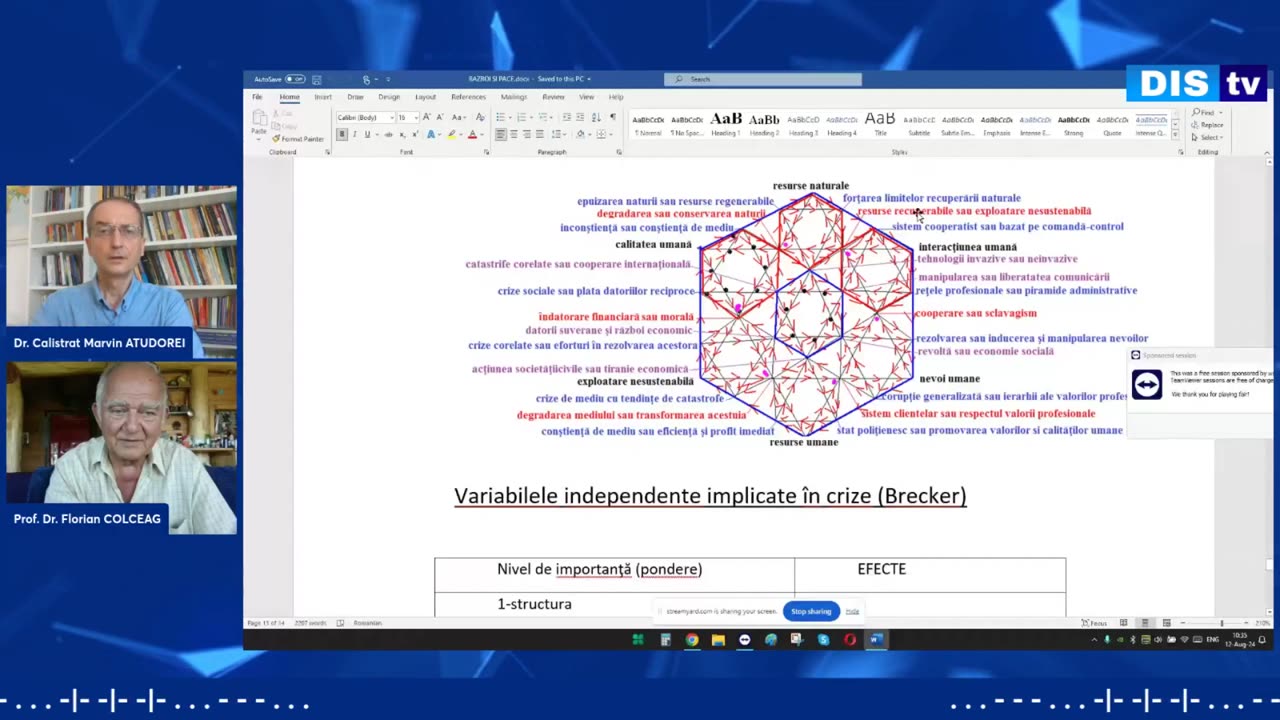This screenshot has width=1280, height=720.
Task: Open the File menu
Action: tap(257, 97)
